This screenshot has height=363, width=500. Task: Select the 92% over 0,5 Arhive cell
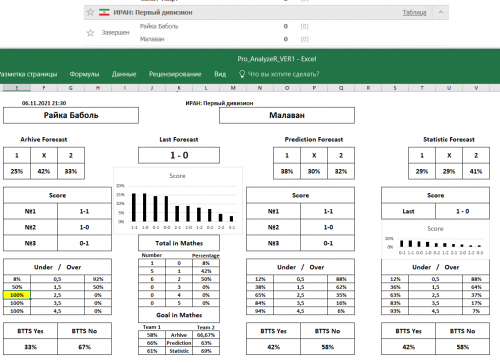pyautogui.click(x=98, y=279)
